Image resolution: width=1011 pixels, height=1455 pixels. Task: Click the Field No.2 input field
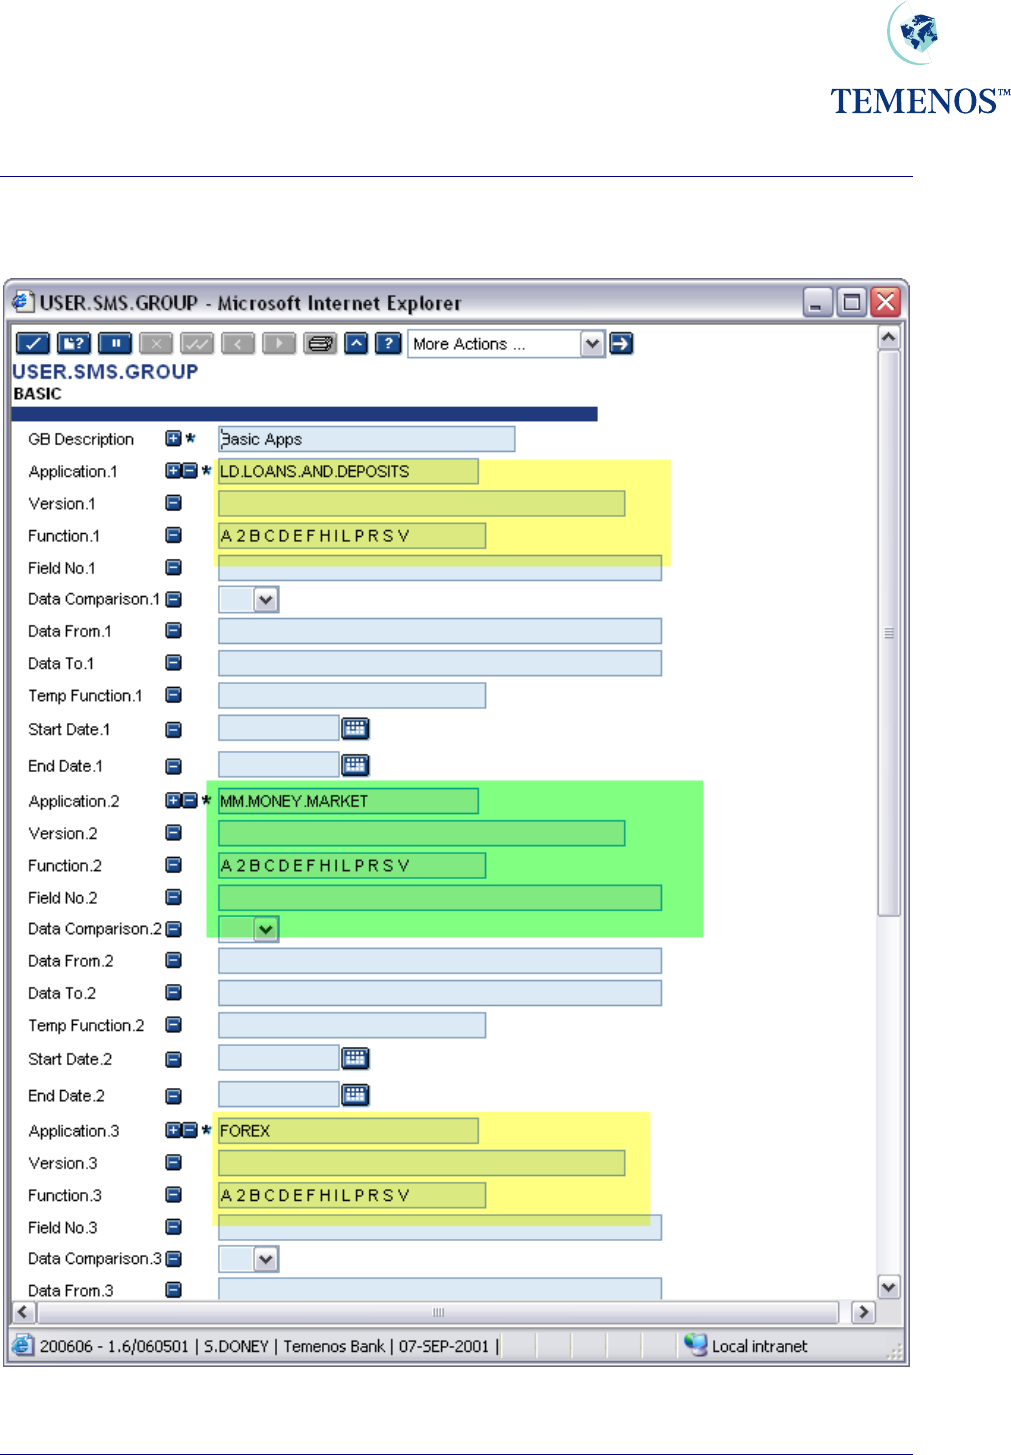click(x=440, y=898)
